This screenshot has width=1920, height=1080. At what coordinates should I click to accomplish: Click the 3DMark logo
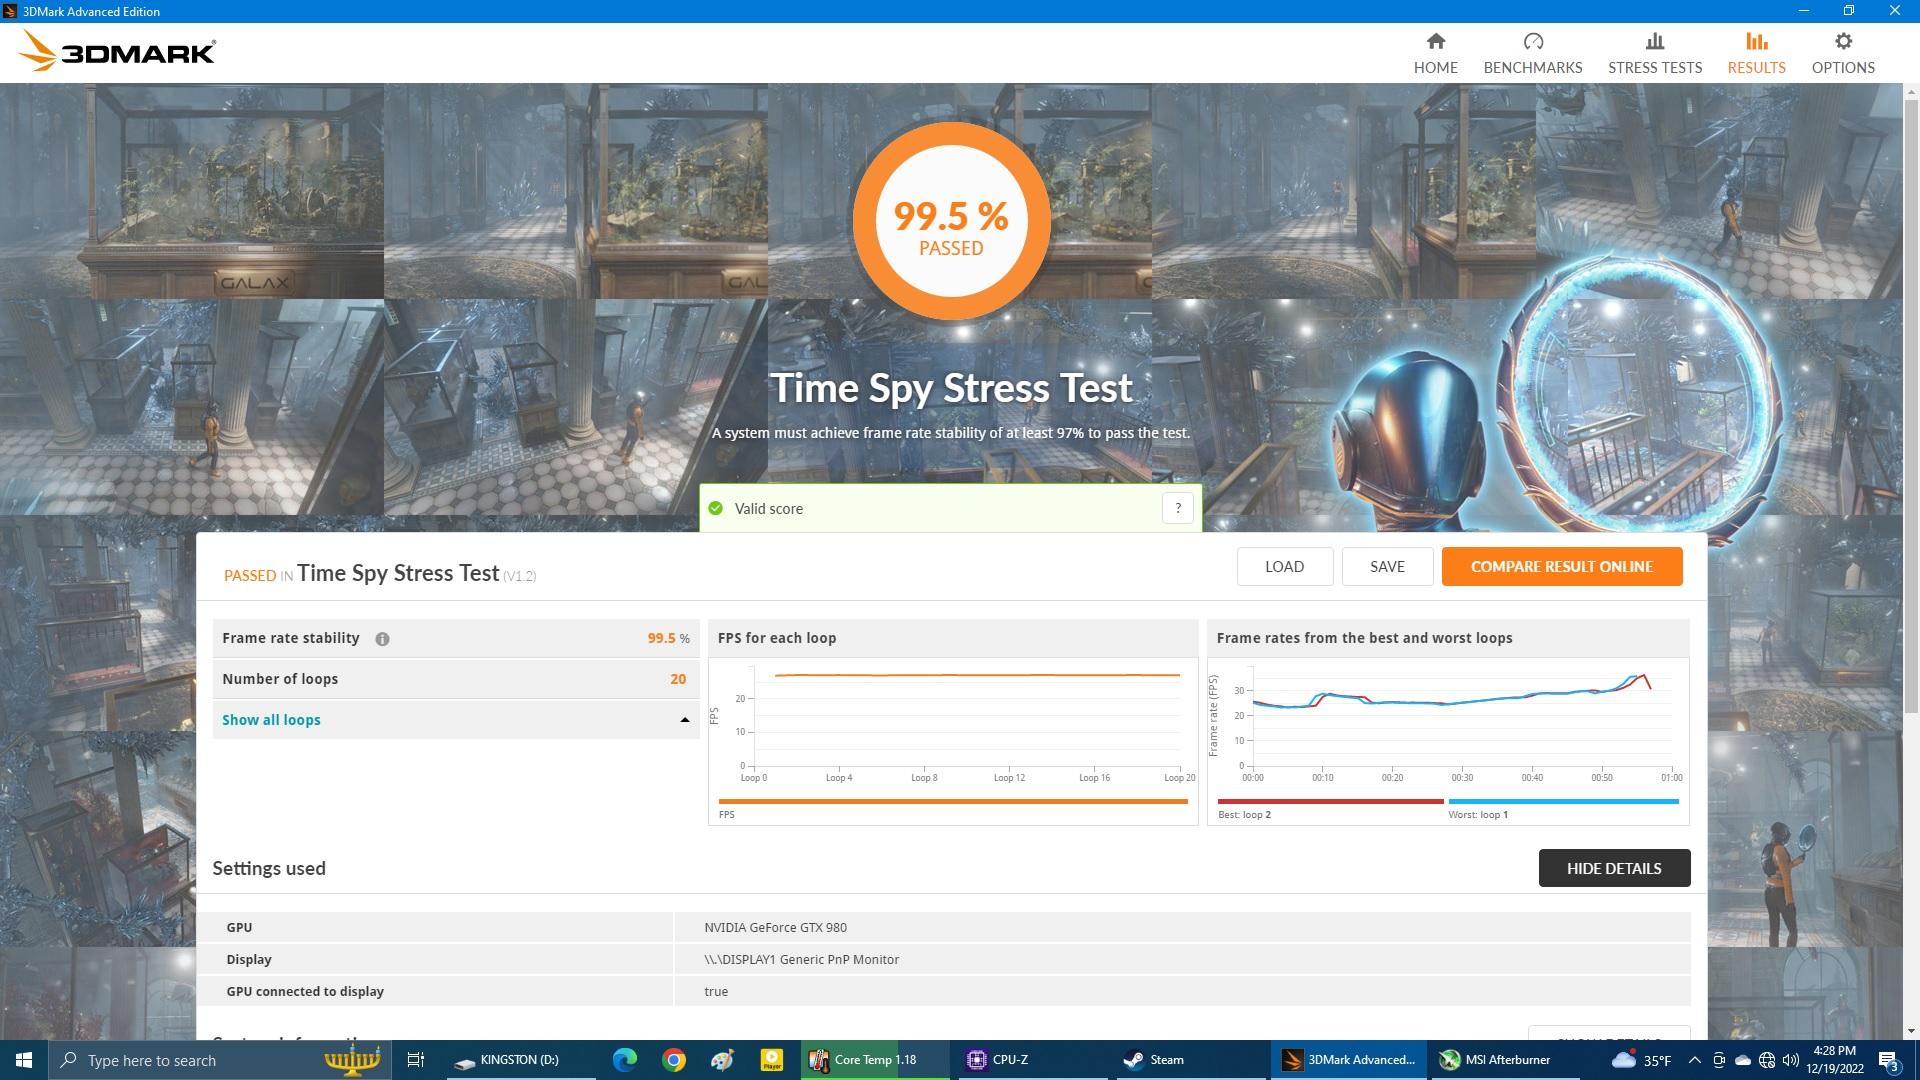click(117, 52)
